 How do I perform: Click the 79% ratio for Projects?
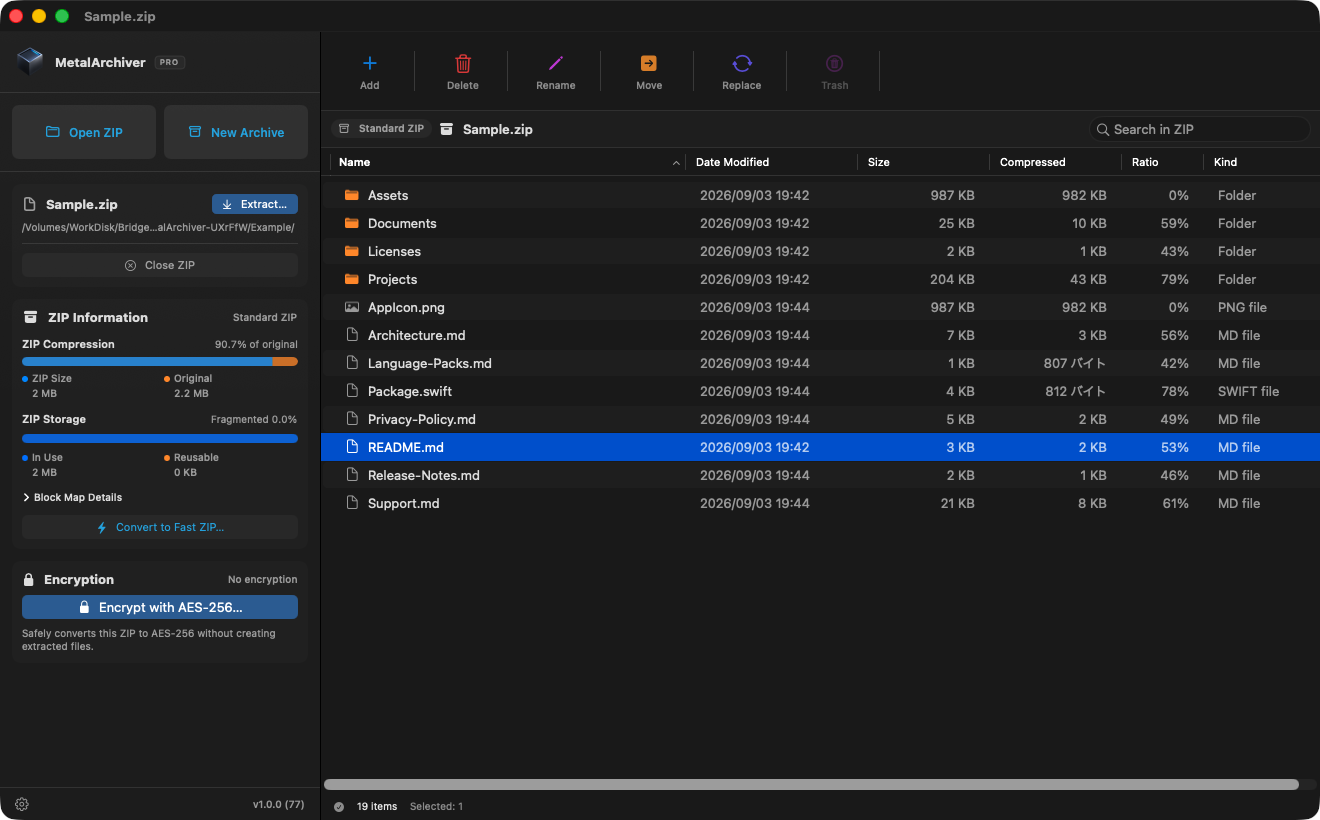coord(1175,279)
